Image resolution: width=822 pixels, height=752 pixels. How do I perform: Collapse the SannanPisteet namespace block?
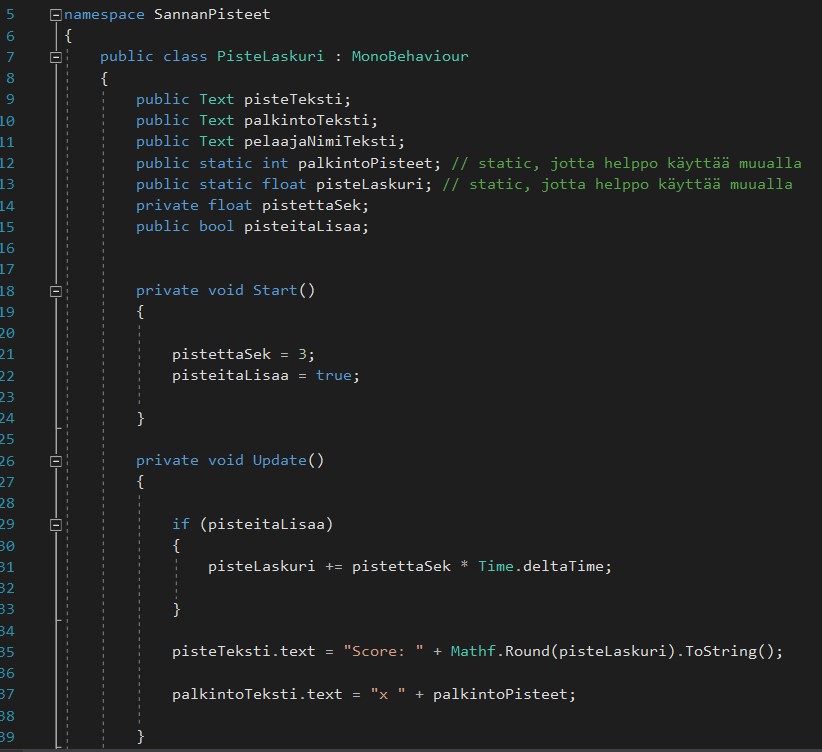tap(56, 15)
